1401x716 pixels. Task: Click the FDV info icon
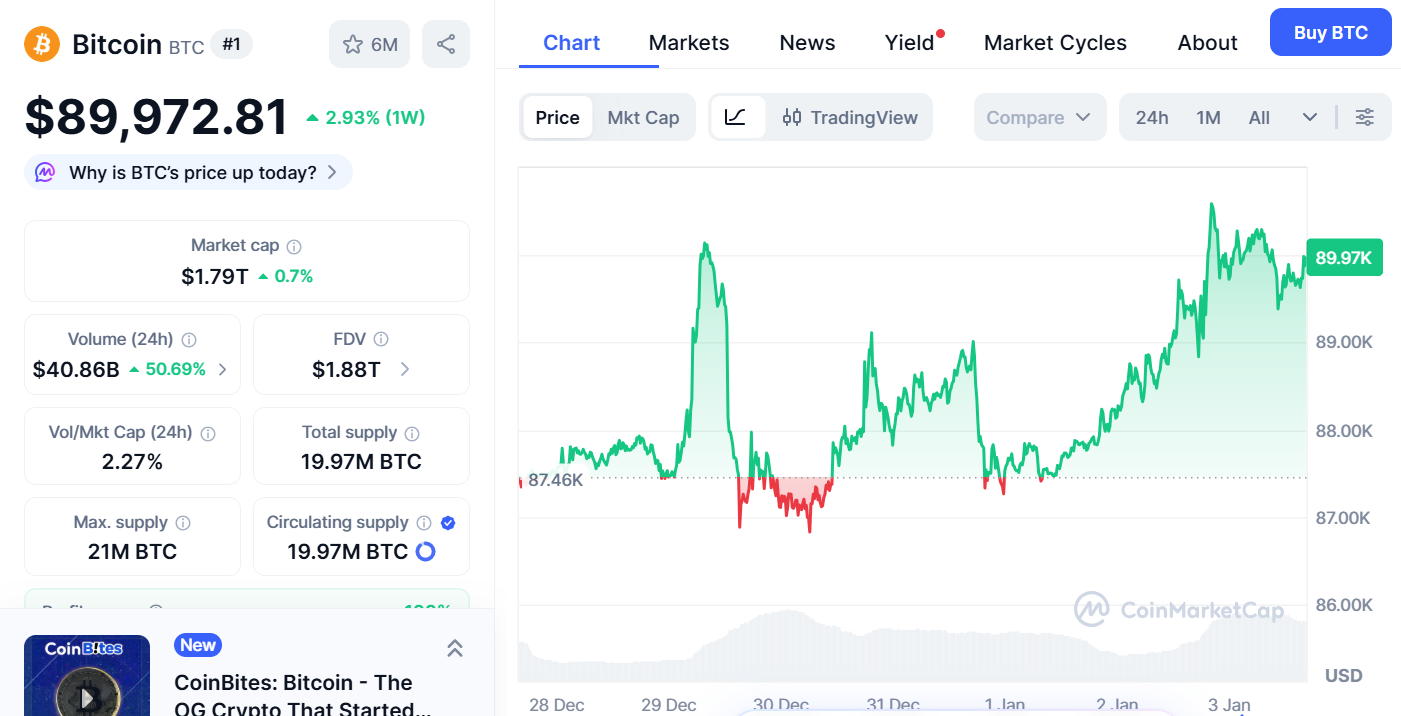[x=381, y=339]
